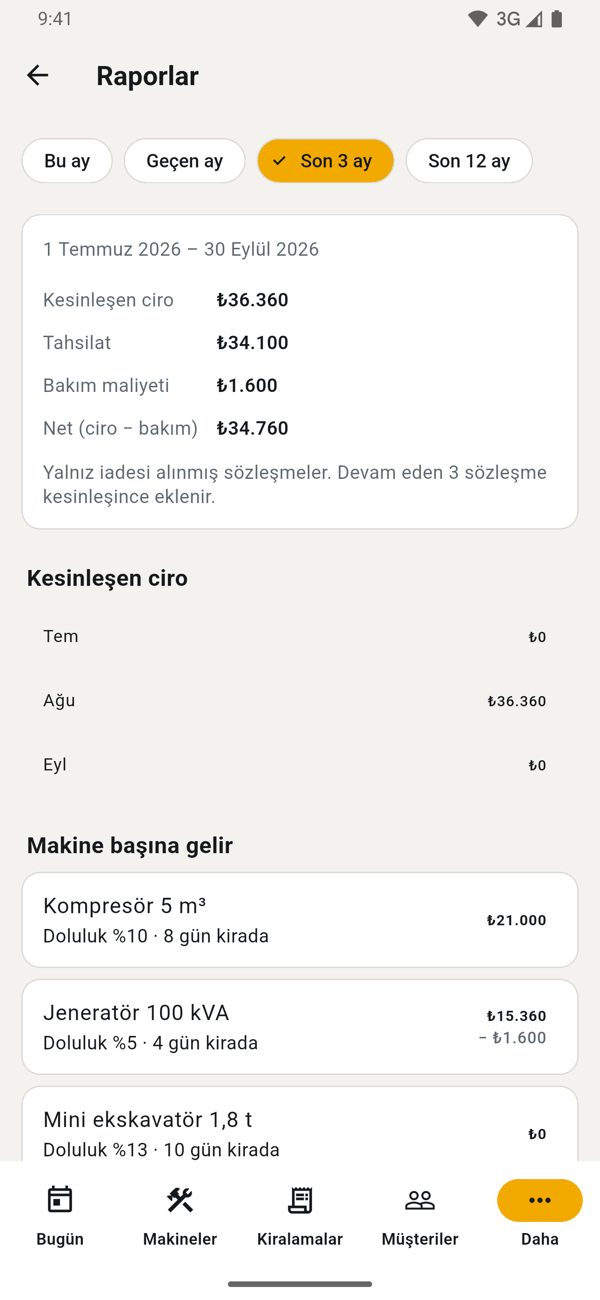600x1300 pixels.
Task: Select the Son 12 ay chip
Action: coord(469,161)
